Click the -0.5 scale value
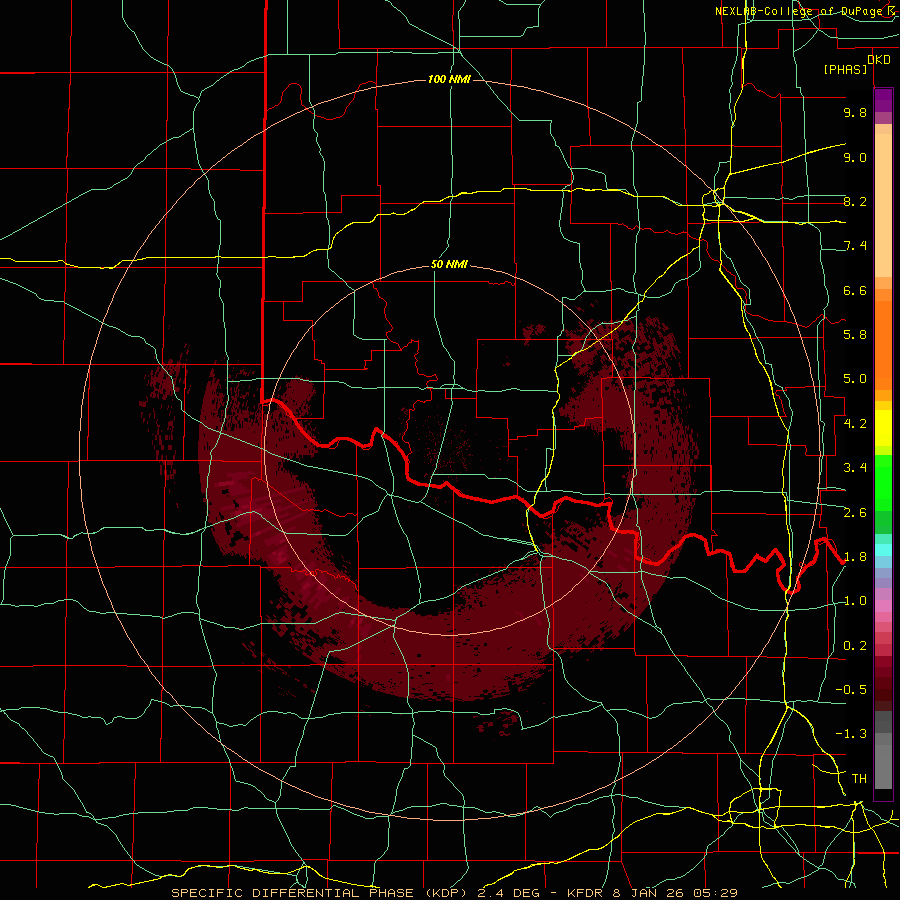Image resolution: width=900 pixels, height=900 pixels. (851, 690)
